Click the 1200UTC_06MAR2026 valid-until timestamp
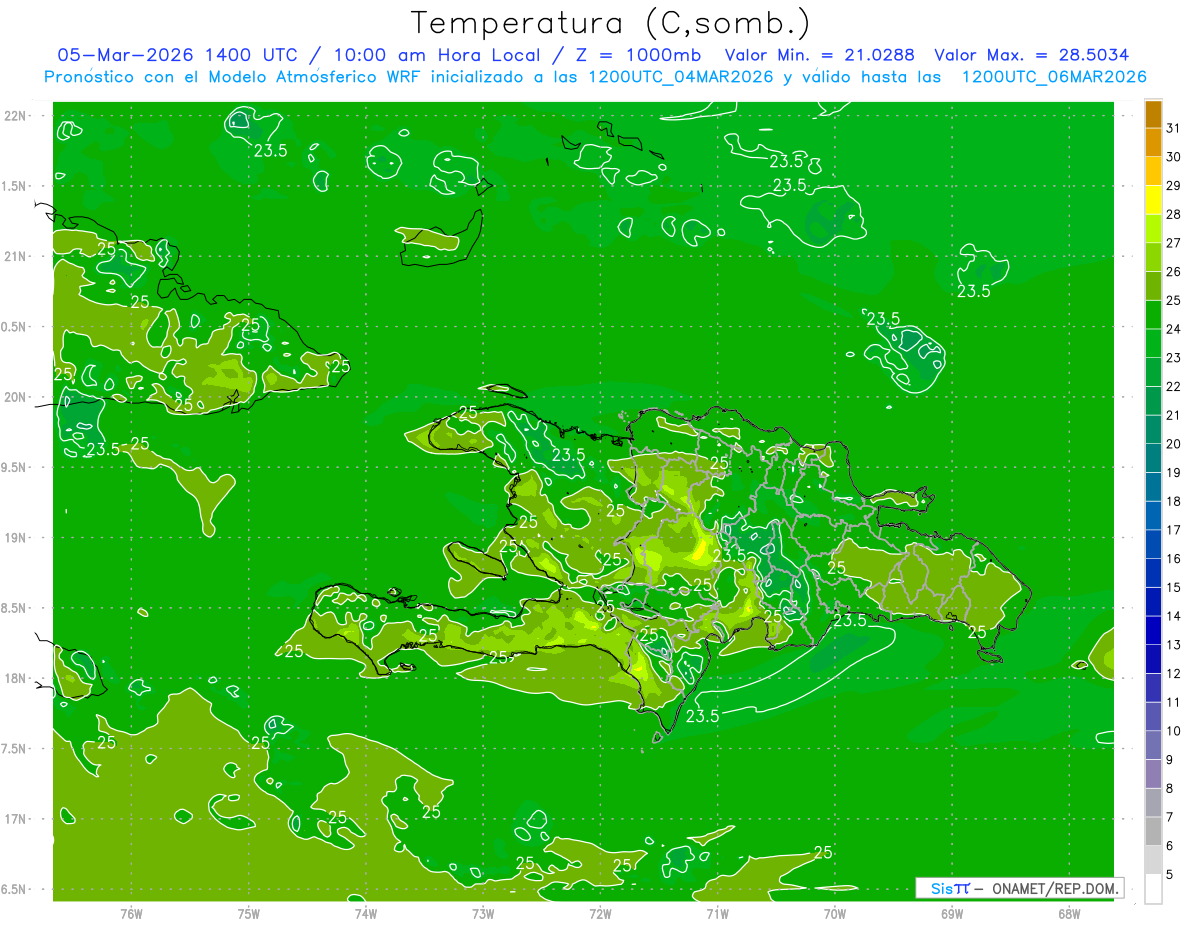The image size is (1200, 927). pyautogui.click(x=1054, y=77)
